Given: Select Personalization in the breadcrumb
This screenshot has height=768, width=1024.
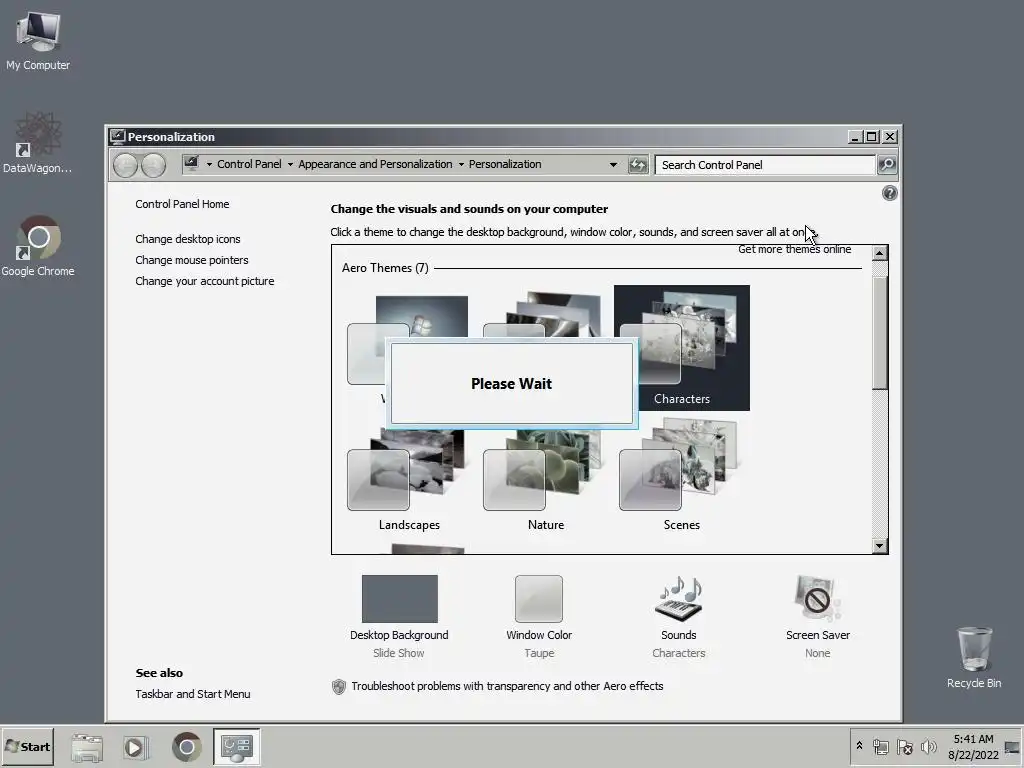Looking at the screenshot, I should point(505,165).
